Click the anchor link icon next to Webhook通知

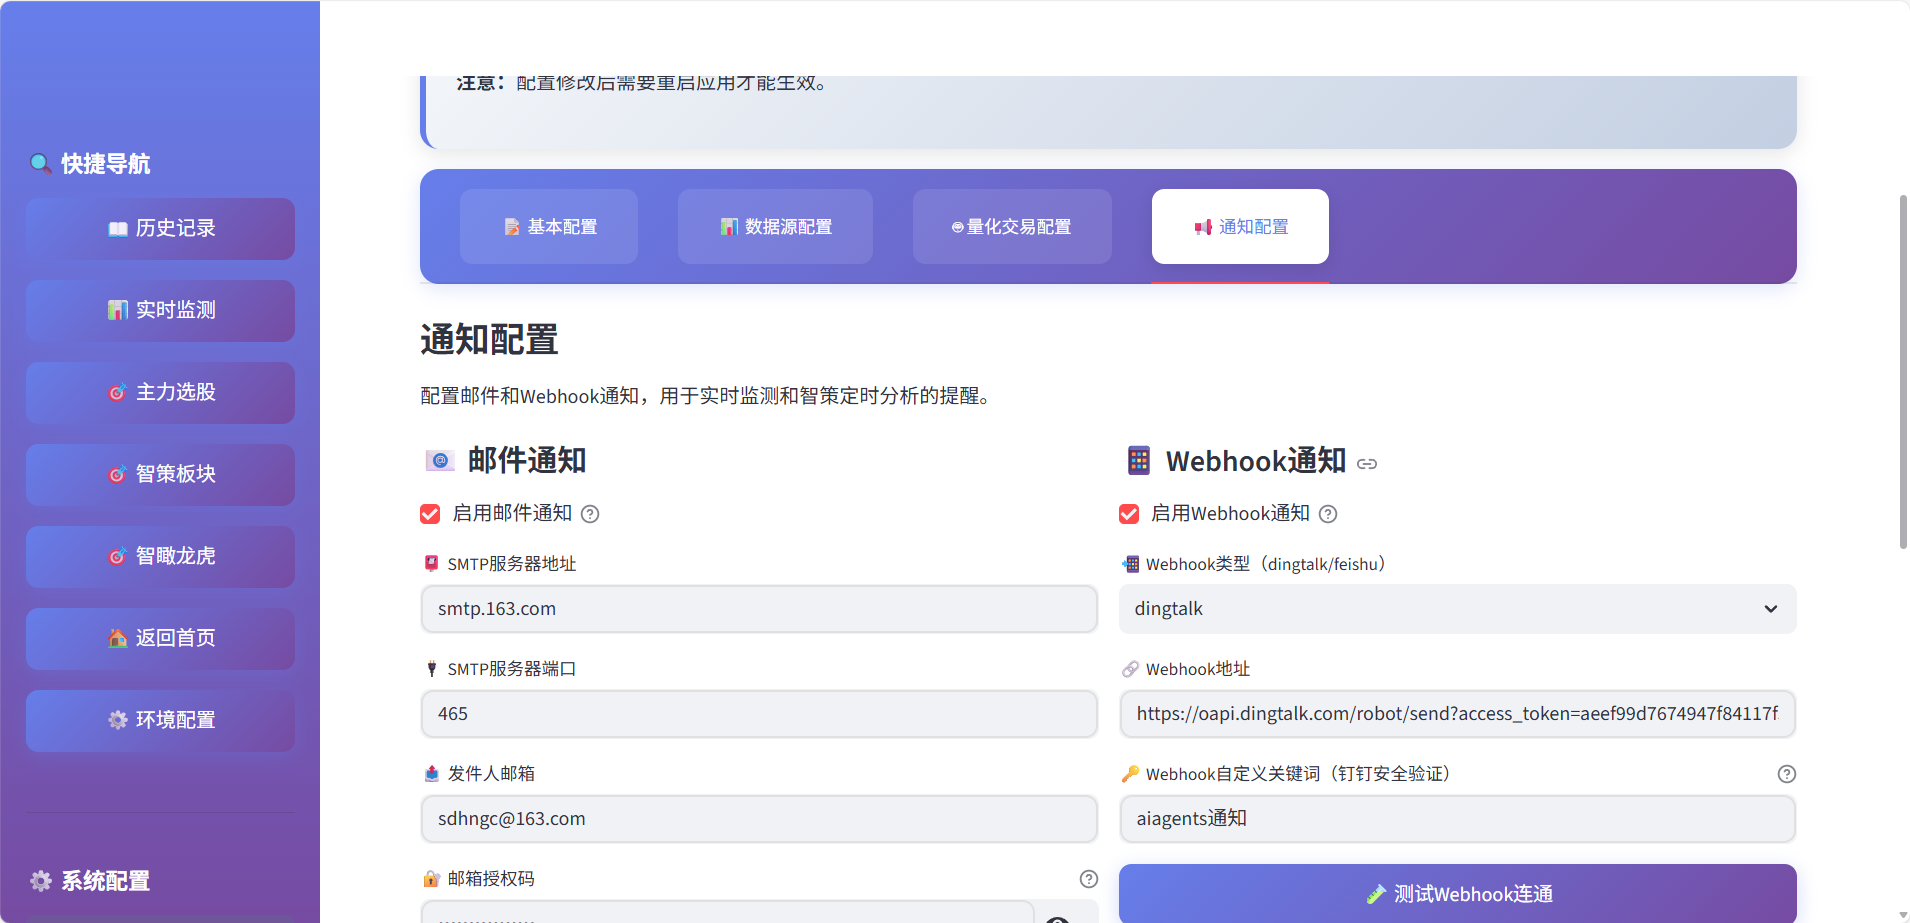coord(1367,464)
